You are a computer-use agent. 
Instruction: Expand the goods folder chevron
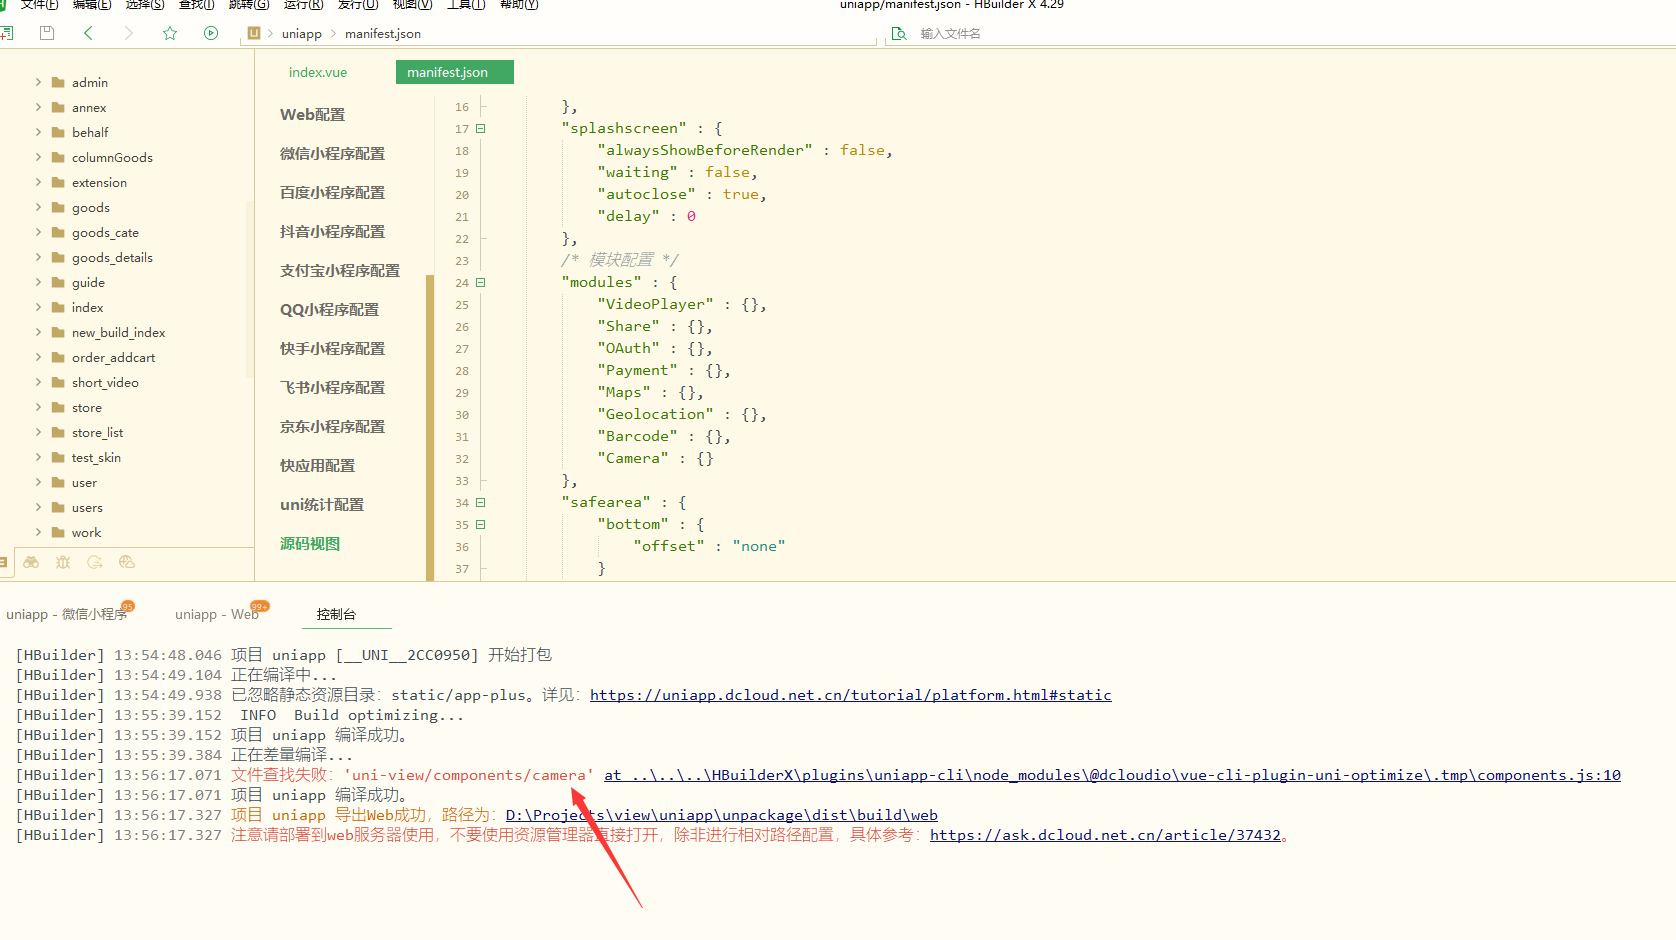tap(38, 207)
